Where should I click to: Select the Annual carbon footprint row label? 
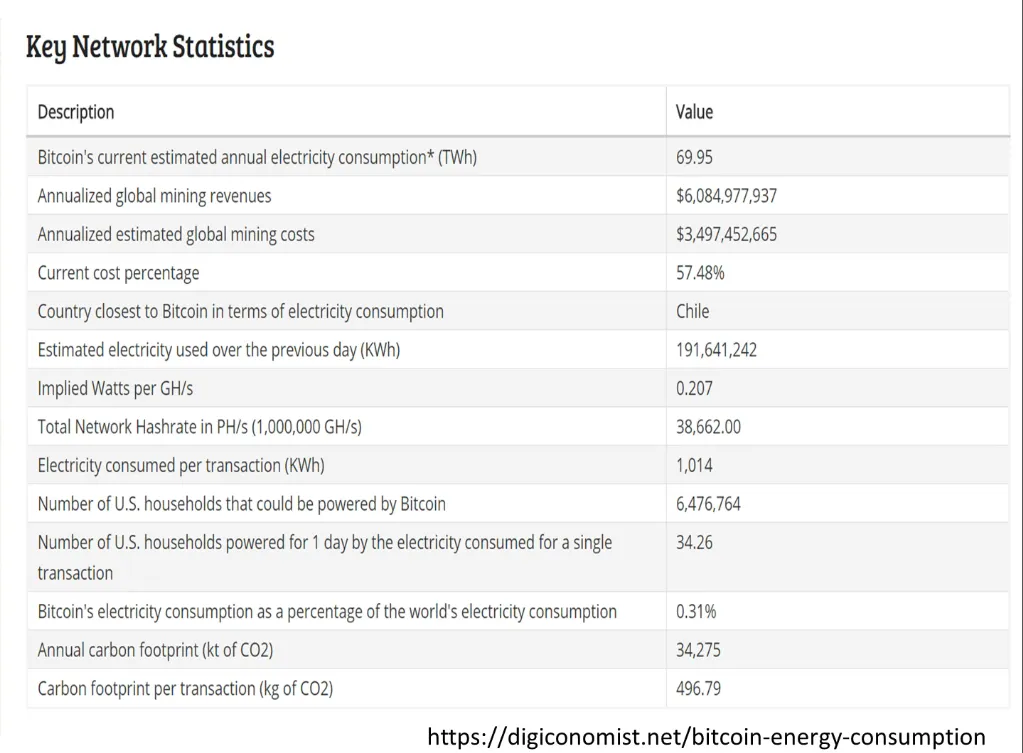pos(155,650)
